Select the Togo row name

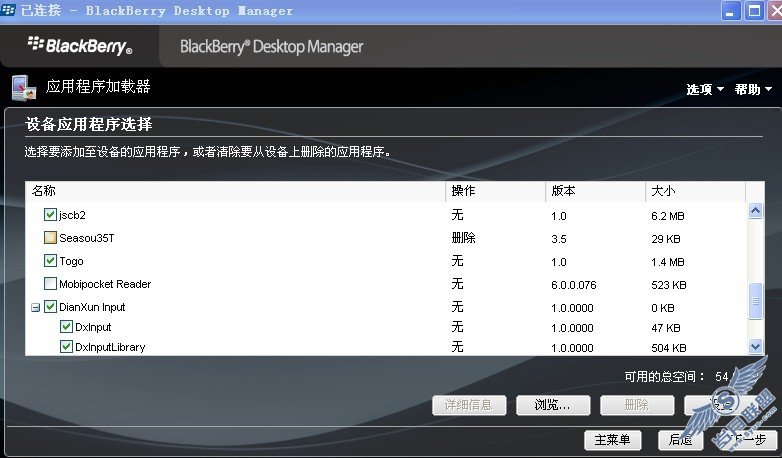tap(71, 261)
